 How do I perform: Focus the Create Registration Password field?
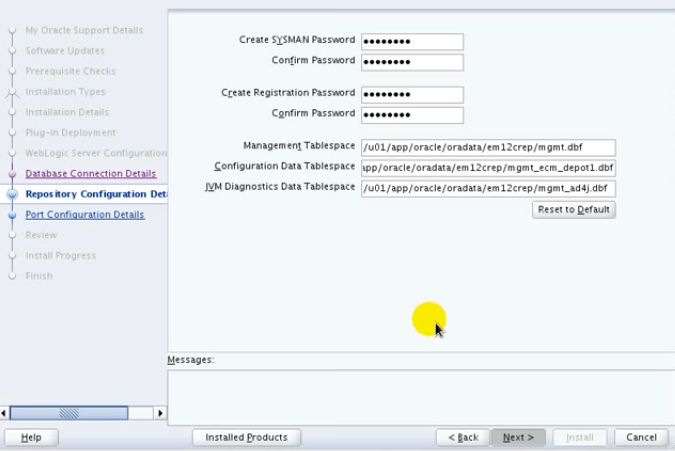(412, 95)
